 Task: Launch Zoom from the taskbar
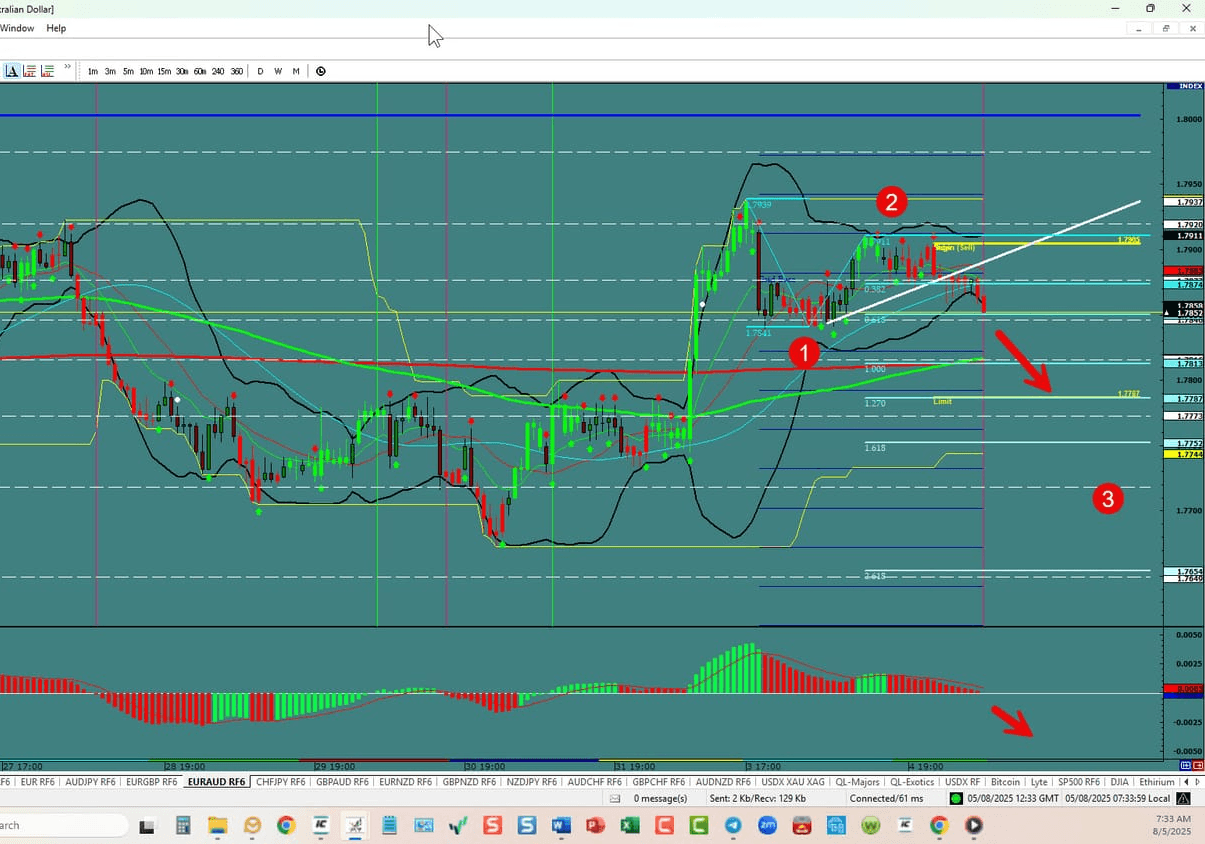point(767,827)
